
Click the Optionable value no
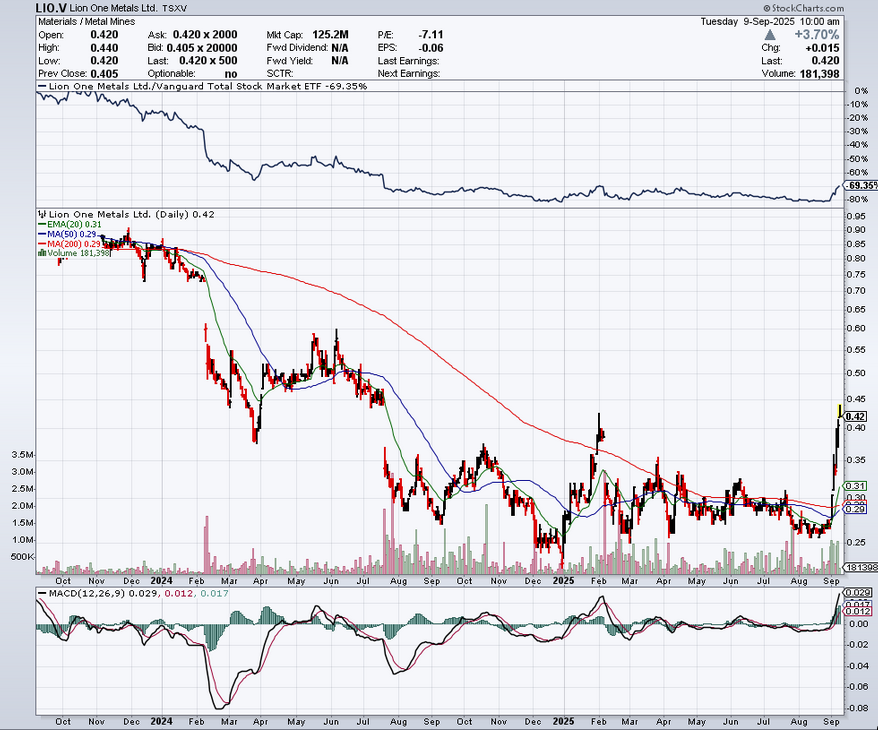(x=231, y=73)
